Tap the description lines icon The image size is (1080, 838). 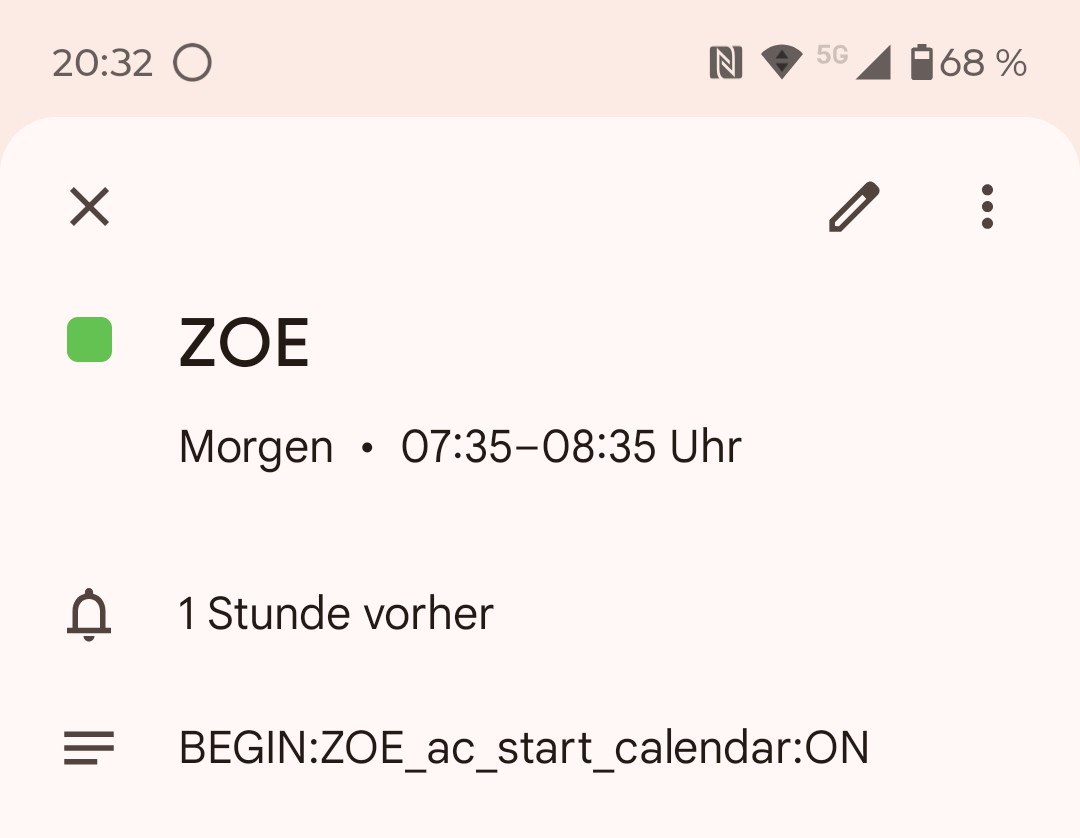click(89, 748)
